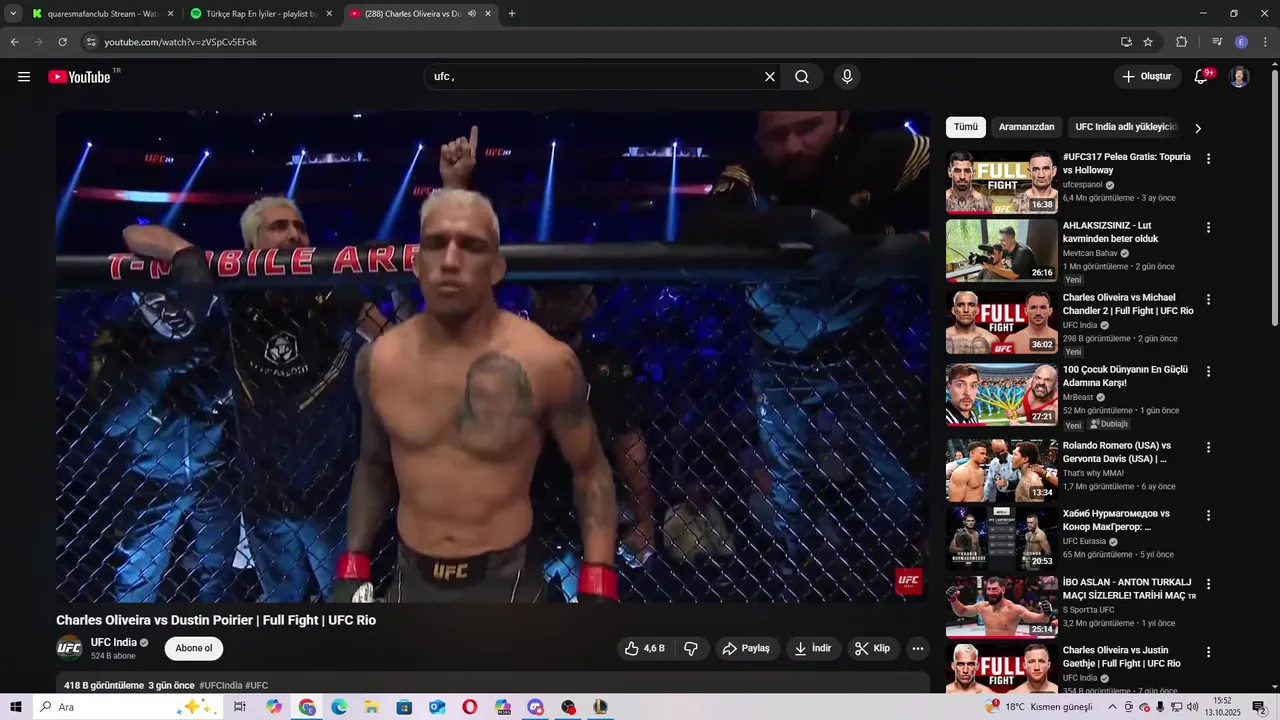Open the UFC317 Topuria vs Holloway thumbnail

click(x=1002, y=183)
